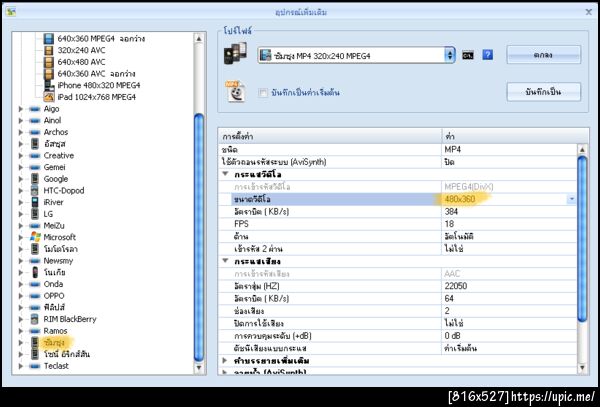This screenshot has height=407, width=600.
Task: Click the volume control value 0 dB
Action: point(453,336)
